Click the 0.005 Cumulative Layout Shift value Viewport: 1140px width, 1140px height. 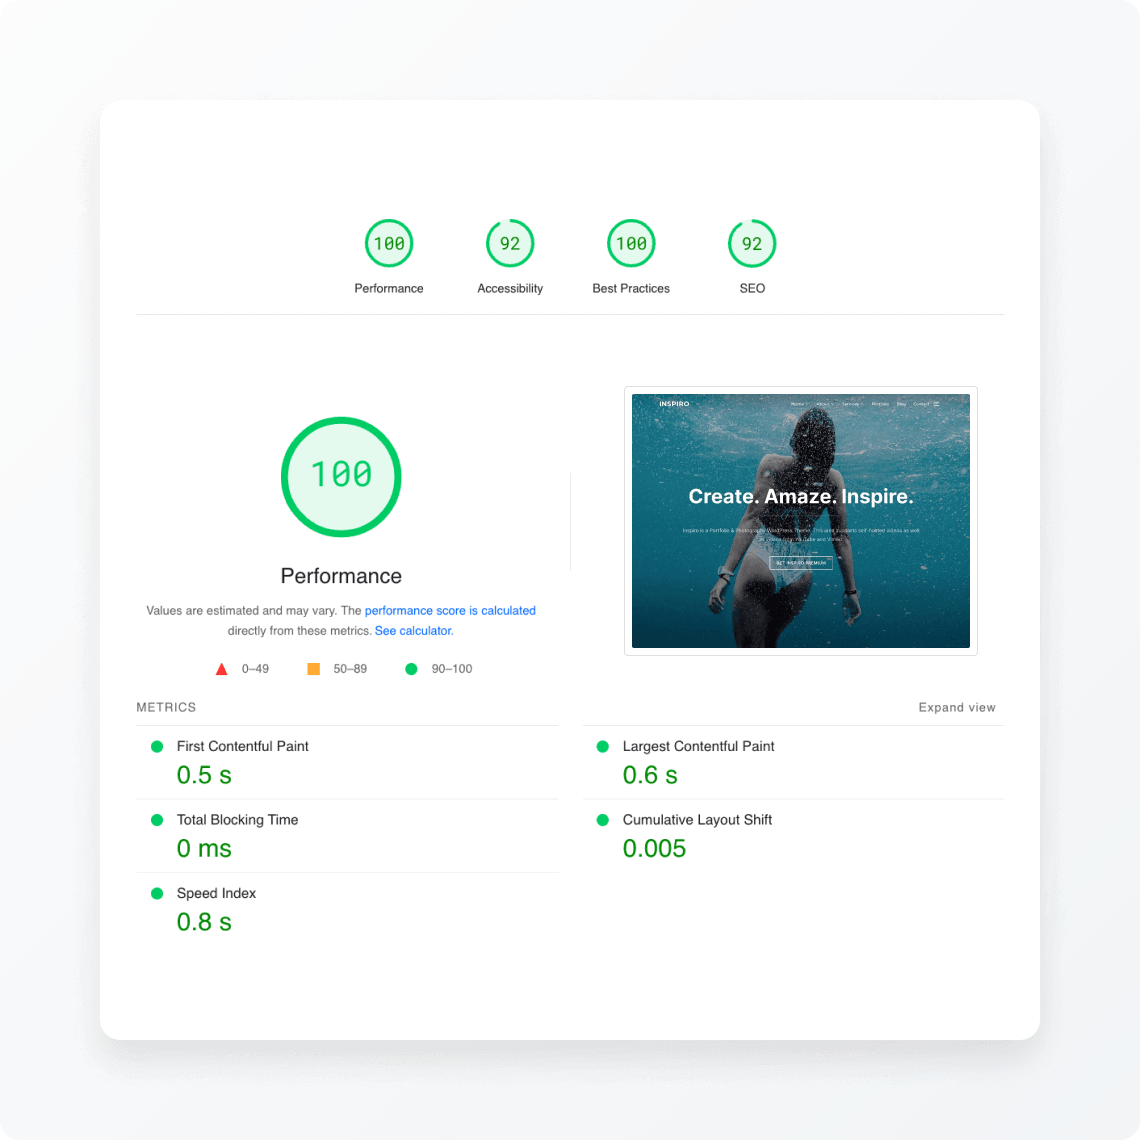click(654, 848)
